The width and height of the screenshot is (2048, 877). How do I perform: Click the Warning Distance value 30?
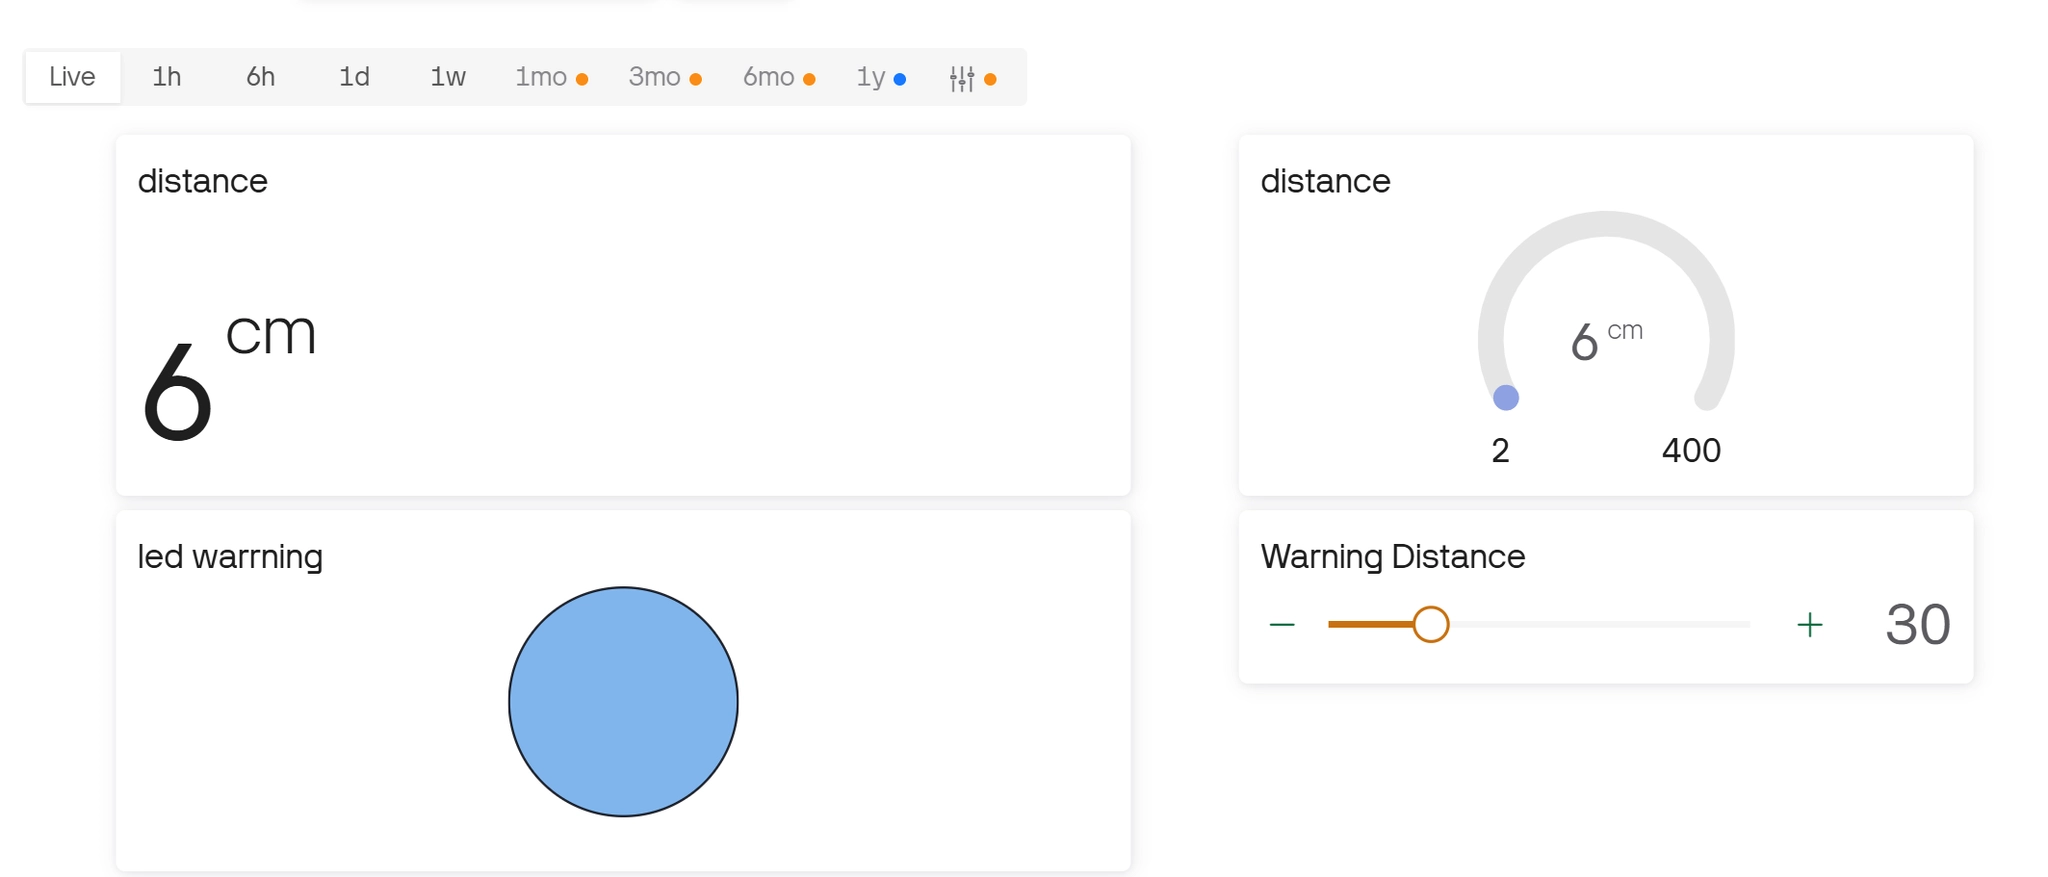click(1917, 625)
